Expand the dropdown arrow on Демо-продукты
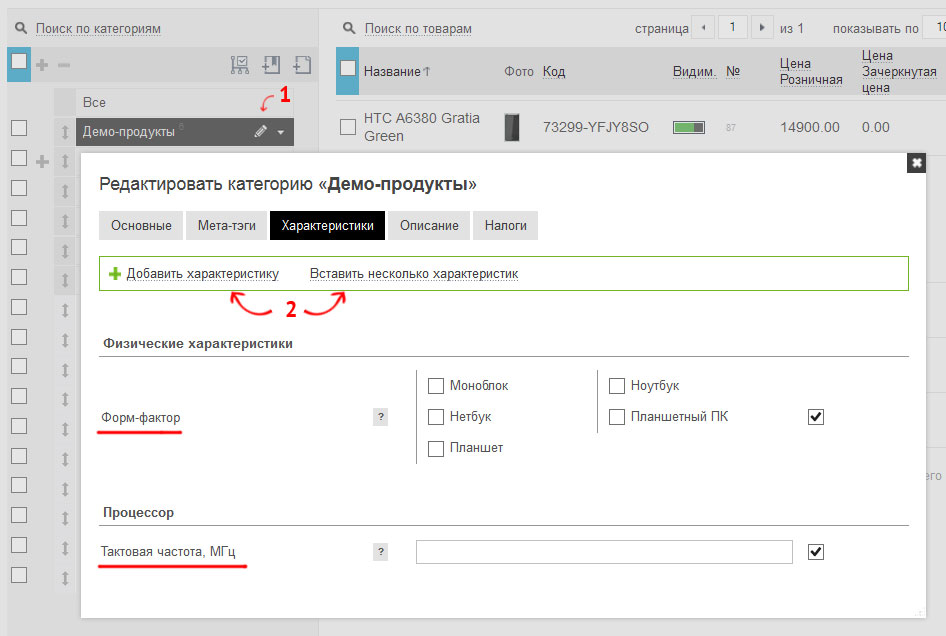This screenshot has height=636, width=946. 281,132
